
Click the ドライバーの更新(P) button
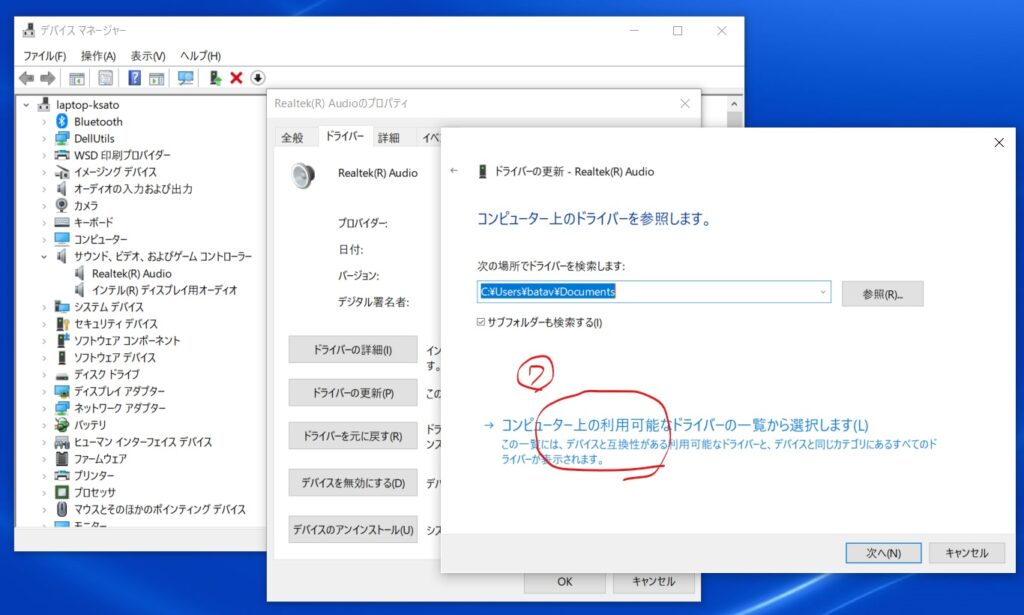click(353, 392)
